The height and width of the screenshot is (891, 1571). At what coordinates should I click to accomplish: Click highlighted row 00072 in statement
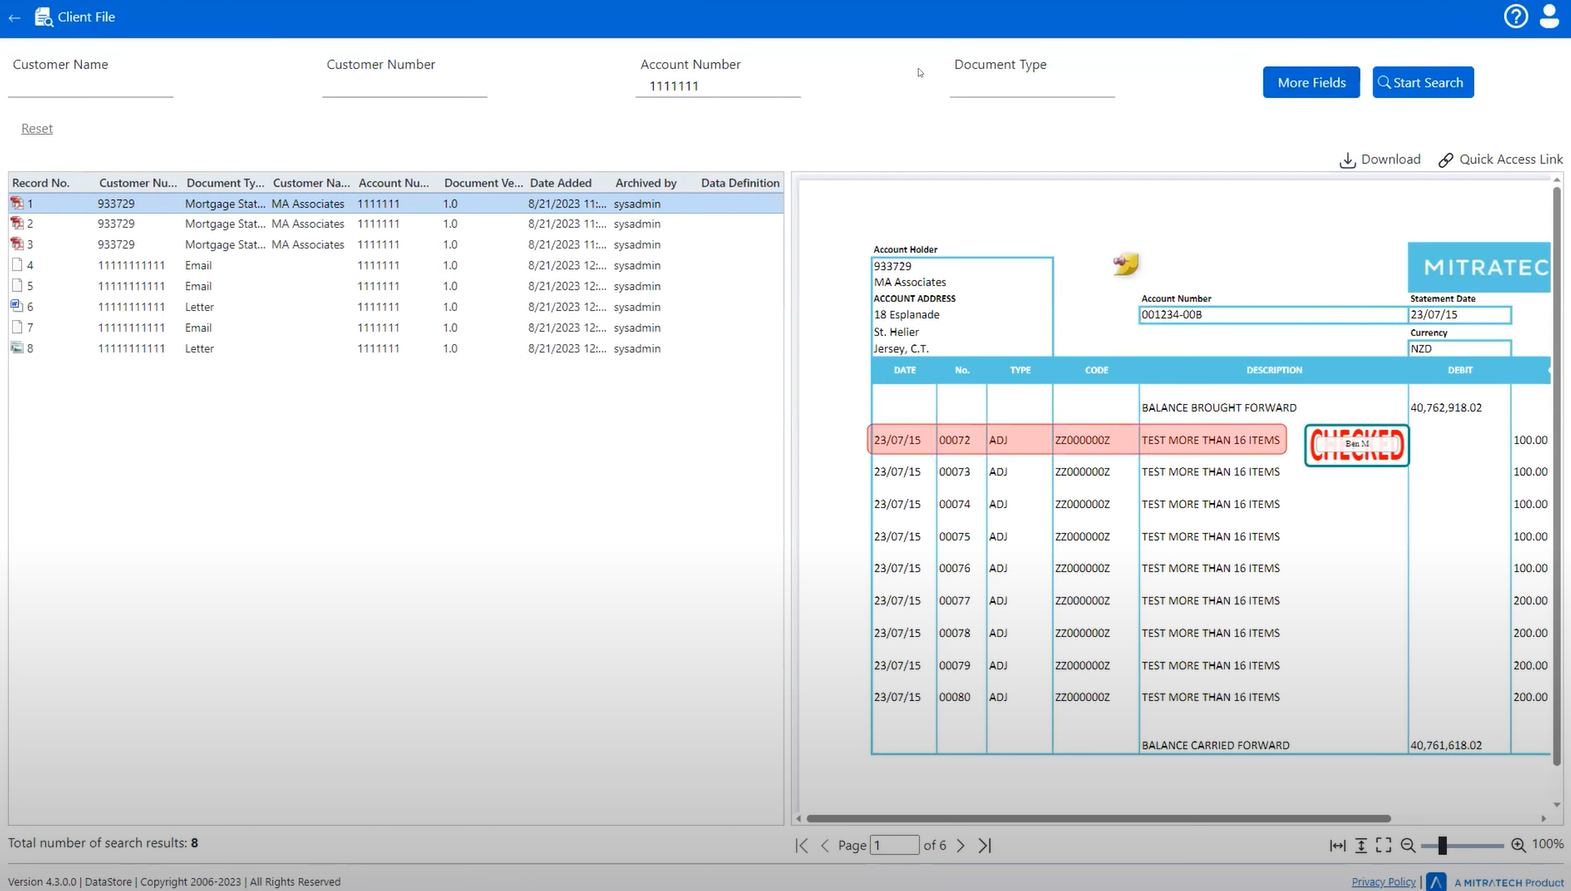pos(1077,439)
